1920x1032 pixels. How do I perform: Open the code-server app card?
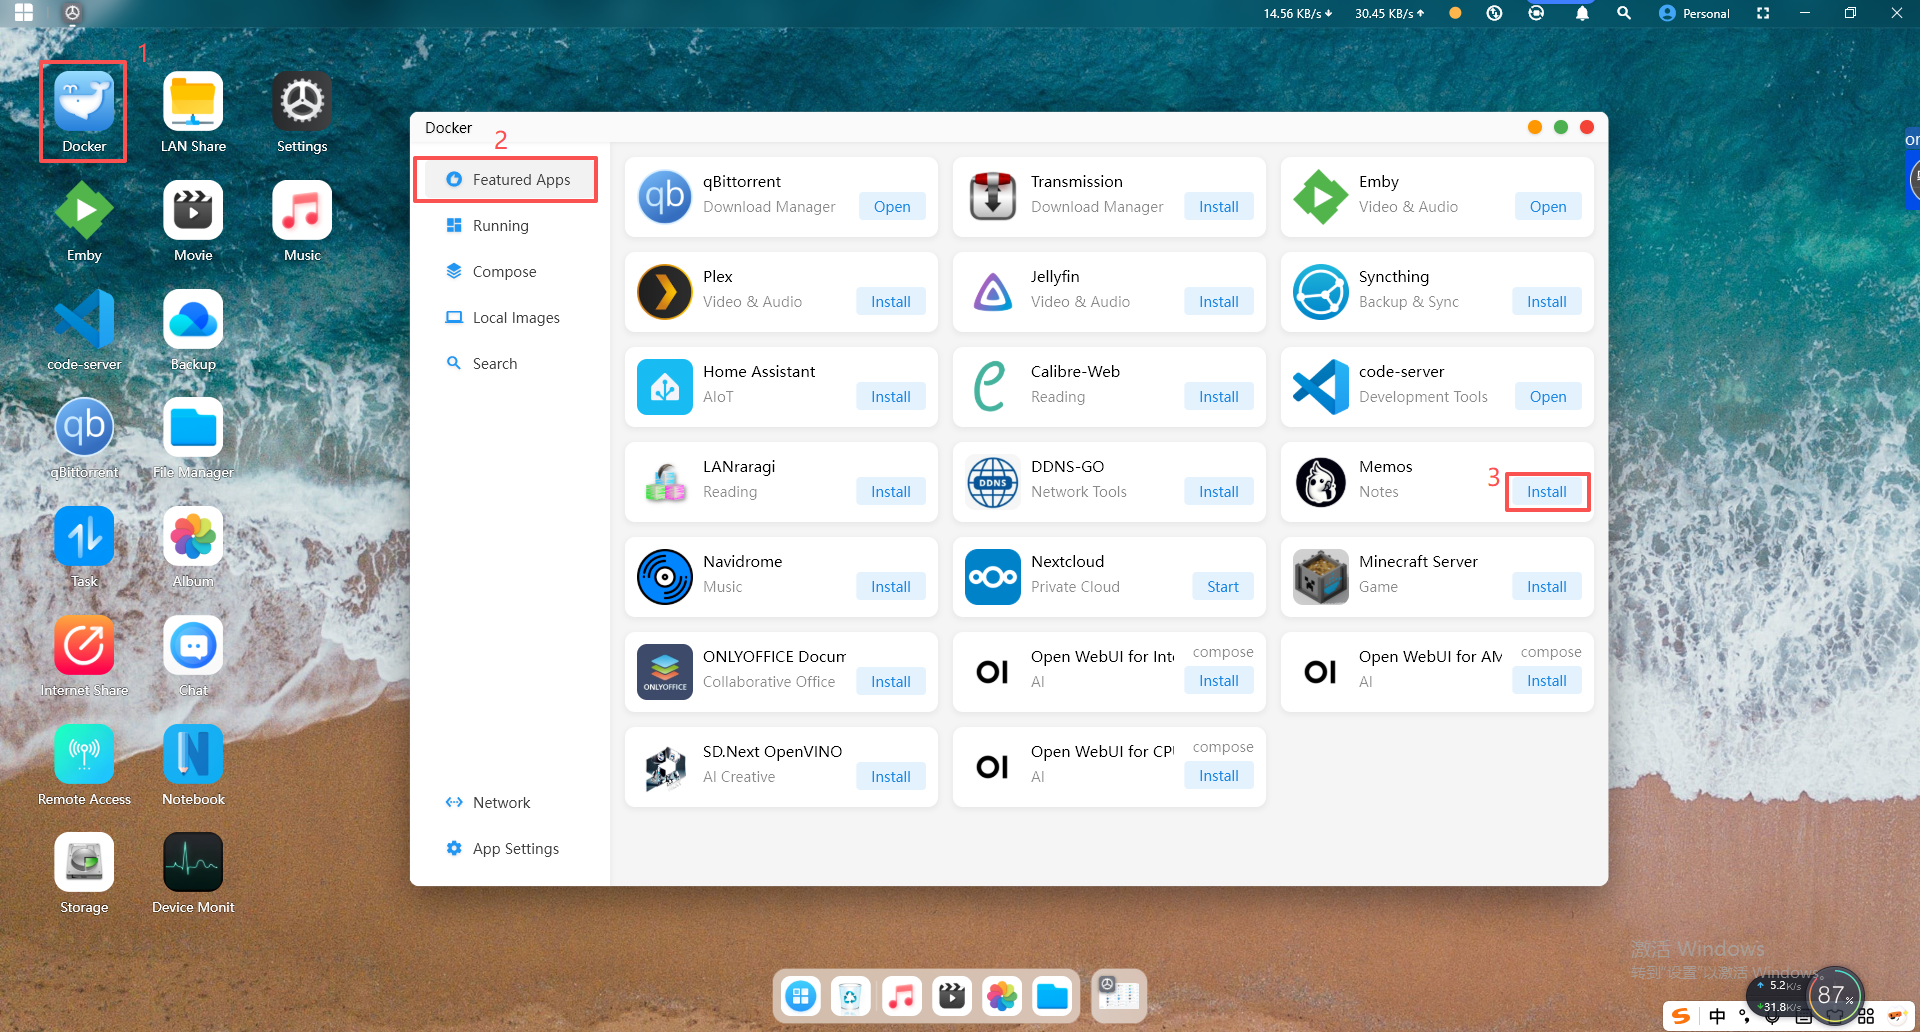point(1548,397)
